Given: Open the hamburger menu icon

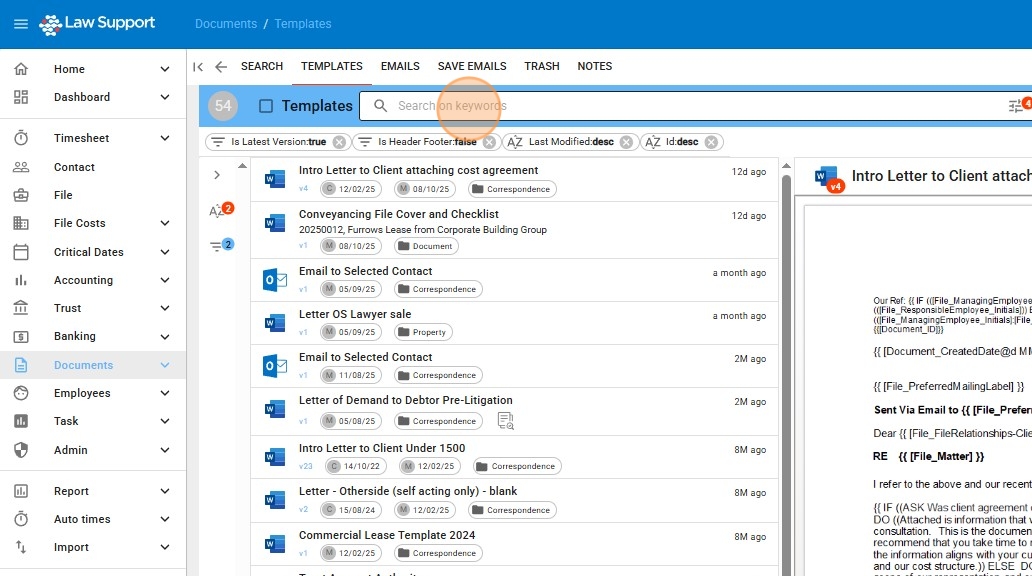Looking at the screenshot, I should point(20,24).
